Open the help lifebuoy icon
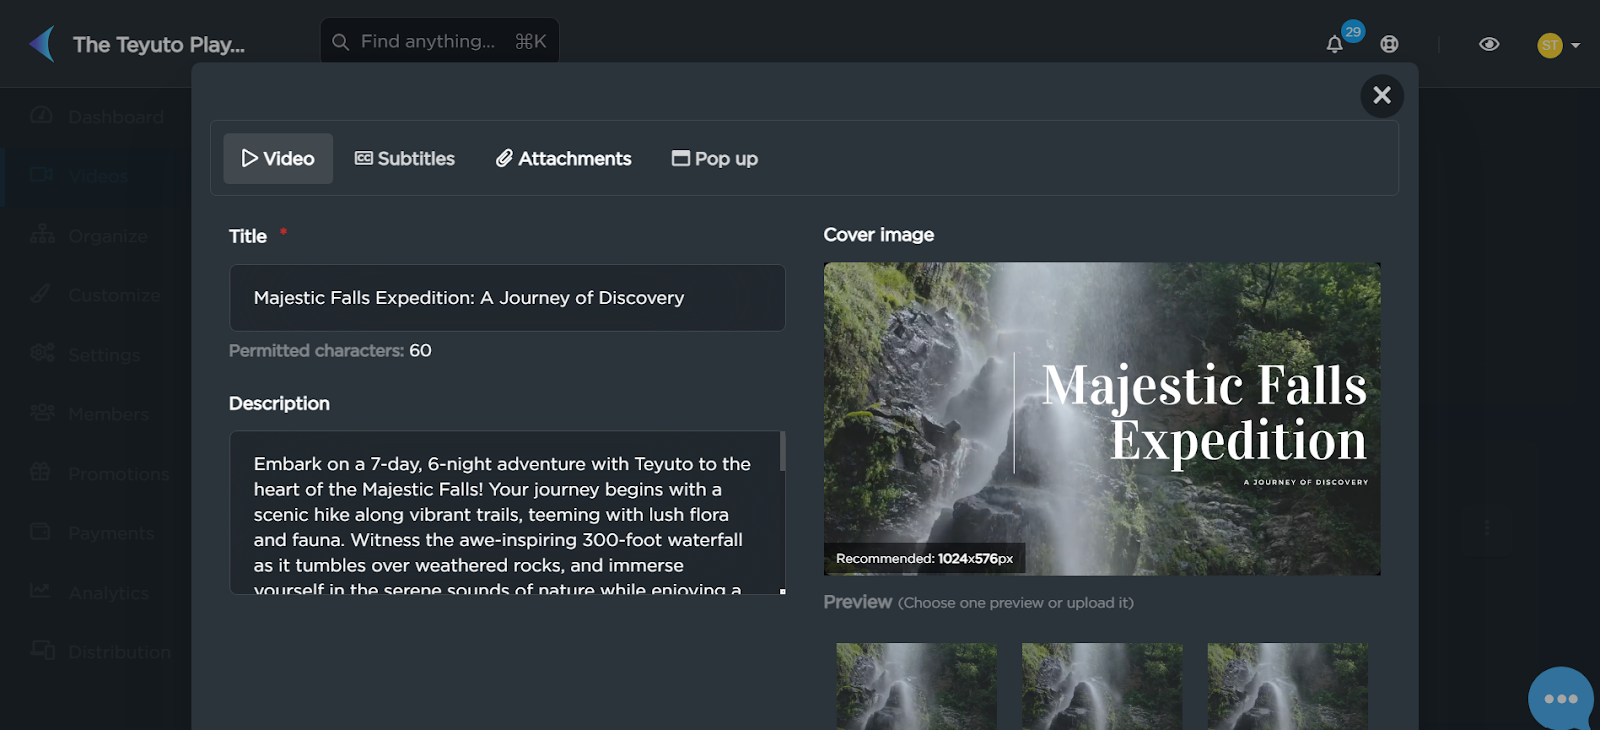The height and width of the screenshot is (730, 1600). (x=1389, y=44)
